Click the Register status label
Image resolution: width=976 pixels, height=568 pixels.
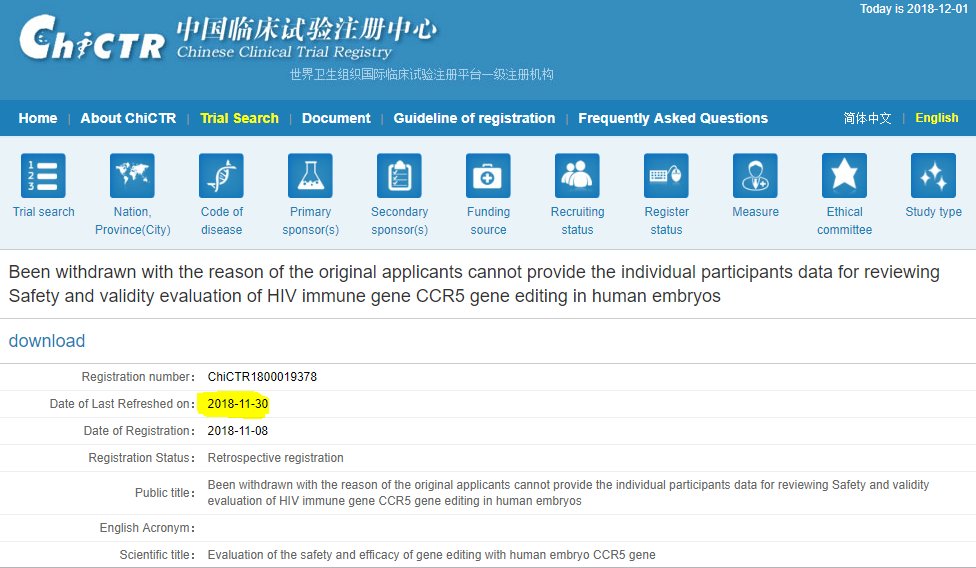click(x=667, y=221)
